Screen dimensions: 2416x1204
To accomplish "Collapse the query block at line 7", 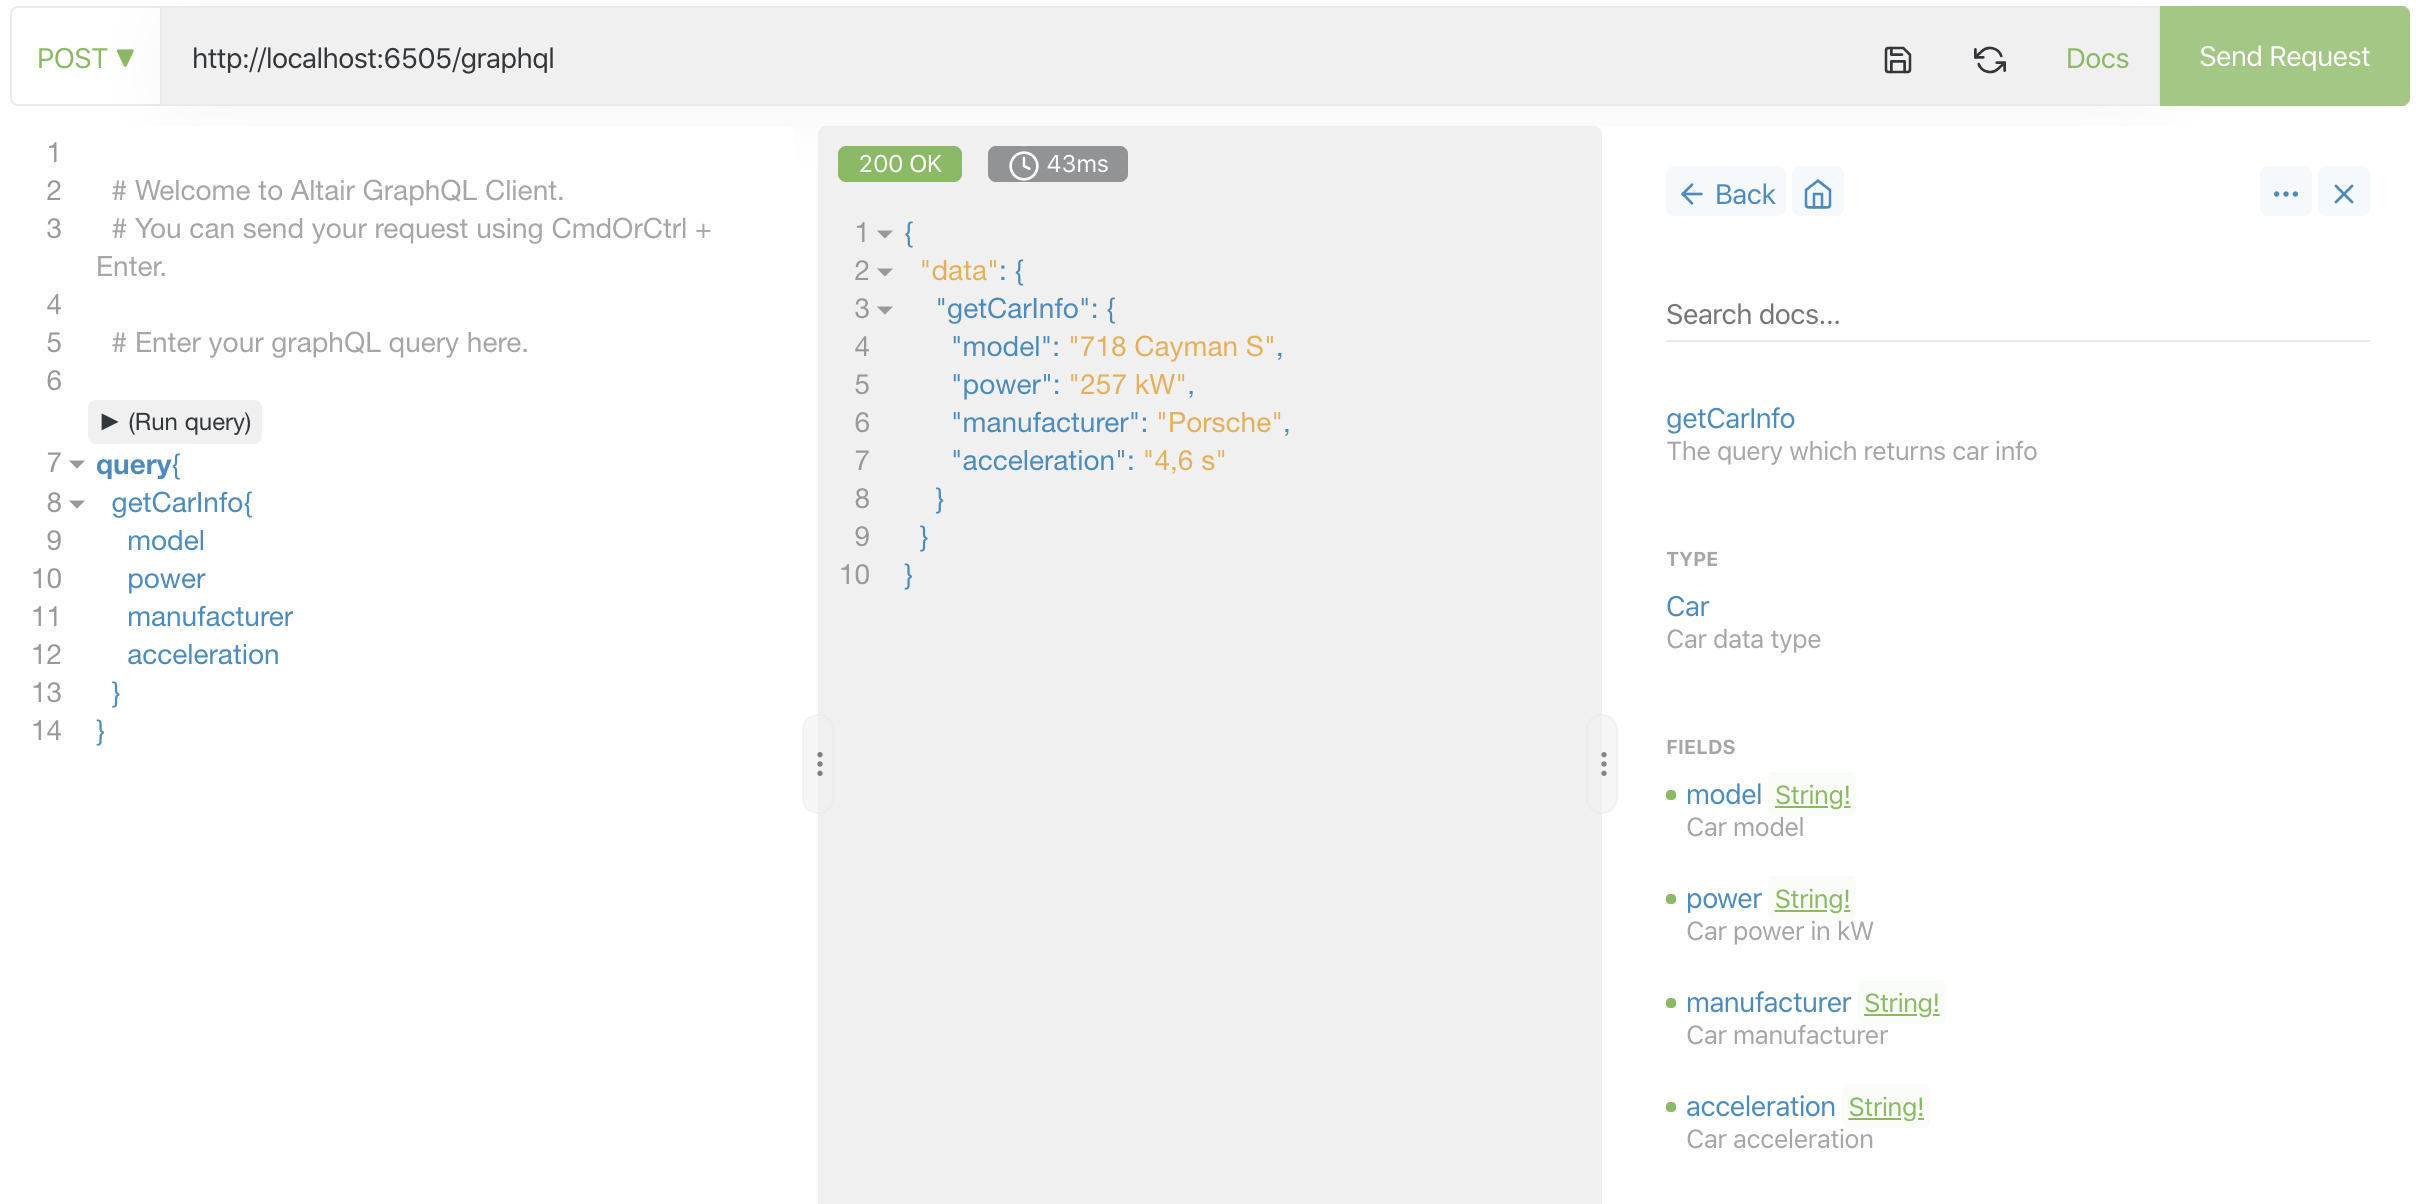I will point(77,464).
